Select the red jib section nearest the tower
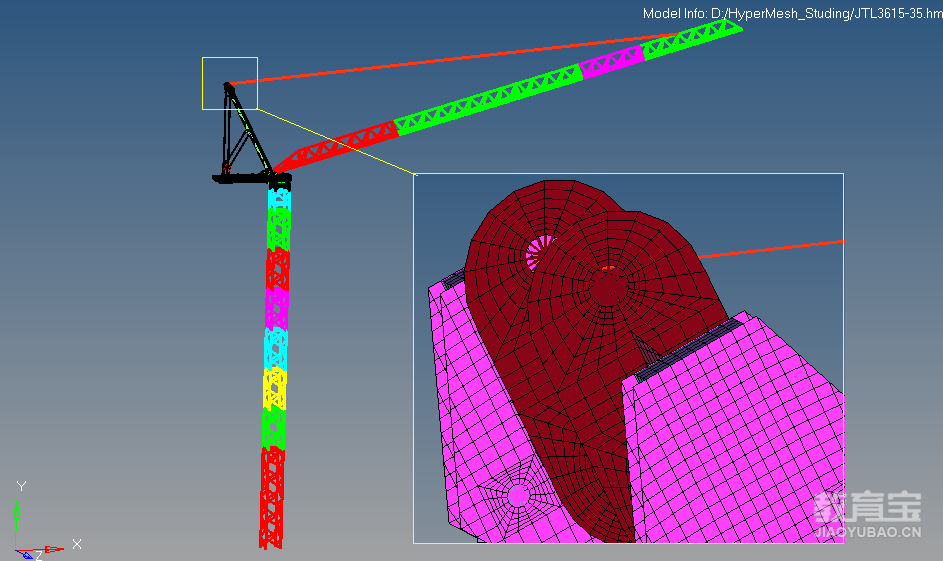The width and height of the screenshot is (943, 561). (340, 146)
